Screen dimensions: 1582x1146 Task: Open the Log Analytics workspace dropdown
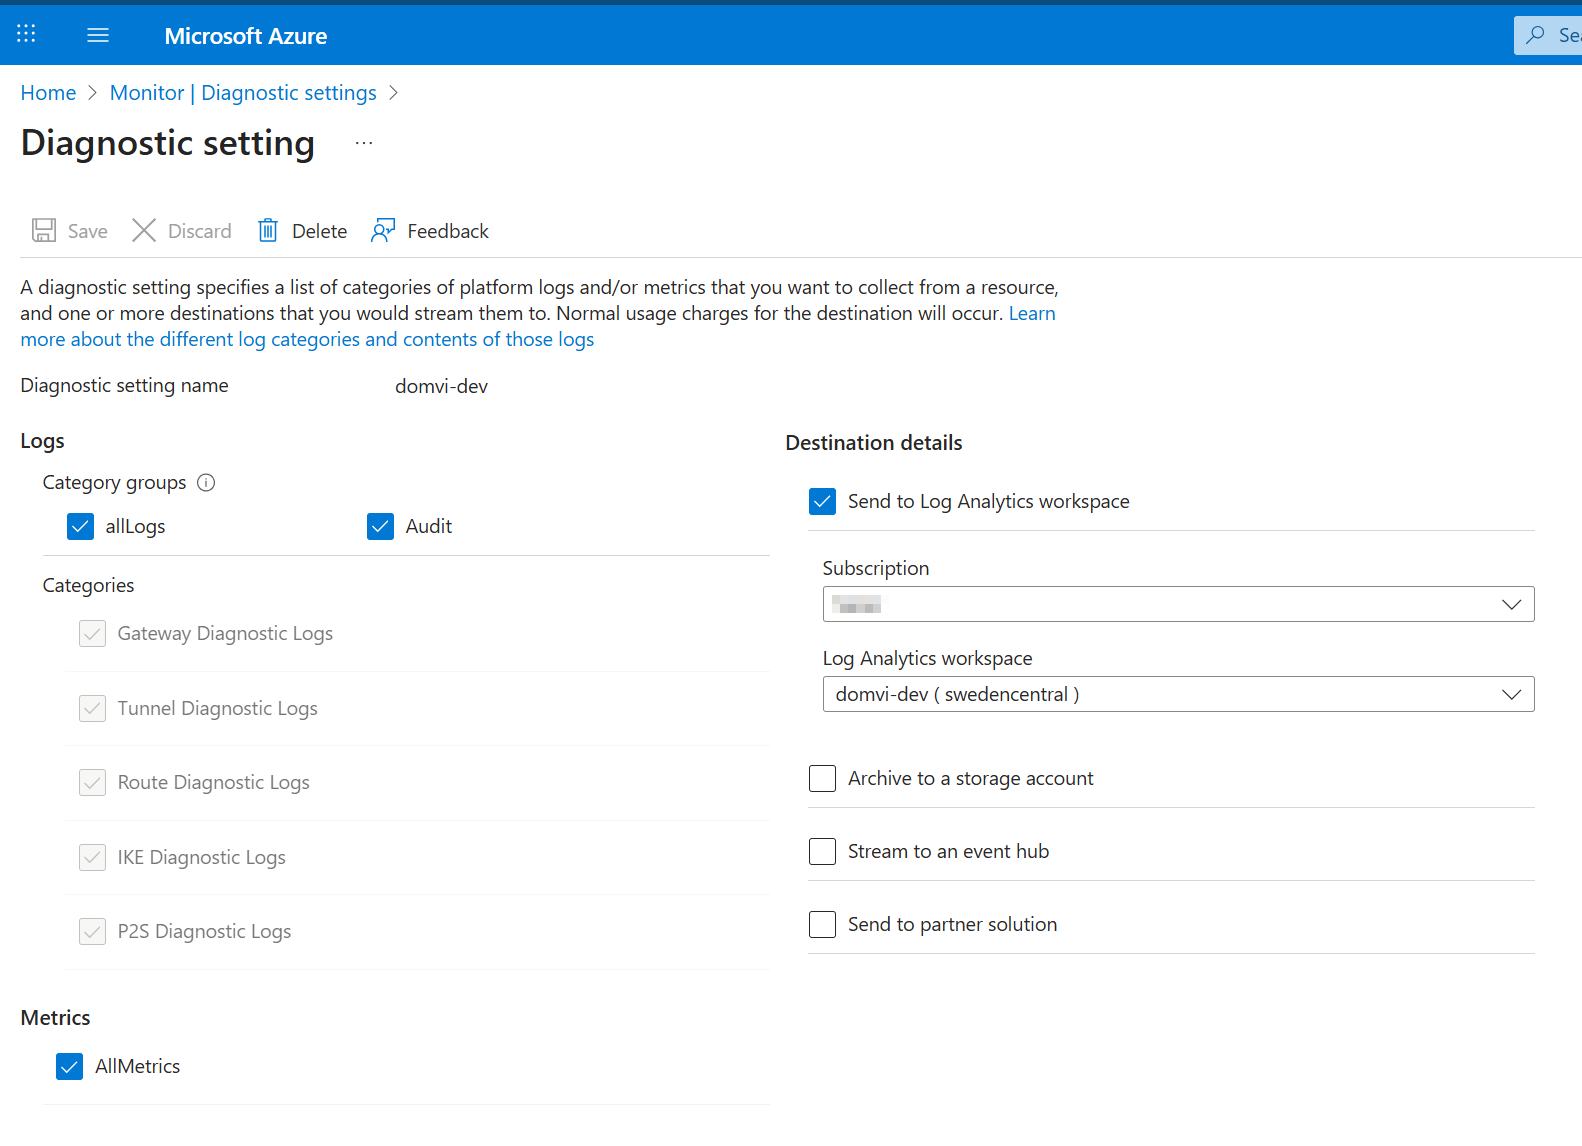tap(1178, 694)
